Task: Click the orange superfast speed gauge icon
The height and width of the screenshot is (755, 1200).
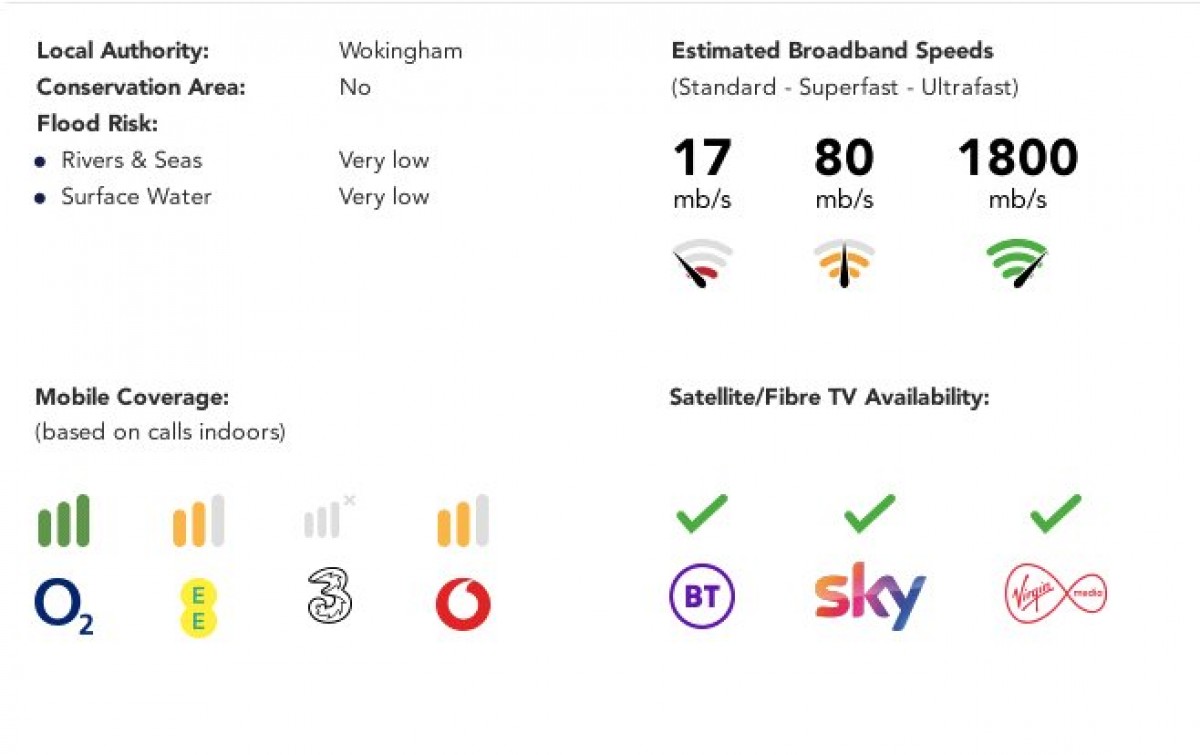Action: pyautogui.click(x=844, y=262)
